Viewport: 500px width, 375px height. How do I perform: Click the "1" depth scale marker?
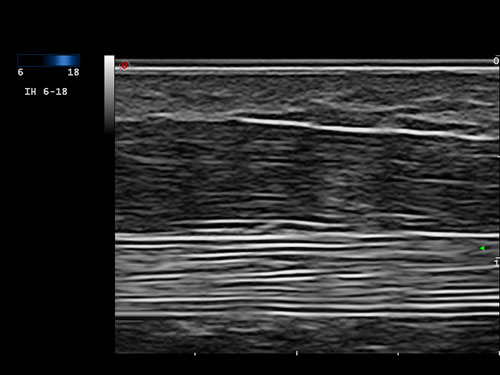(497, 263)
